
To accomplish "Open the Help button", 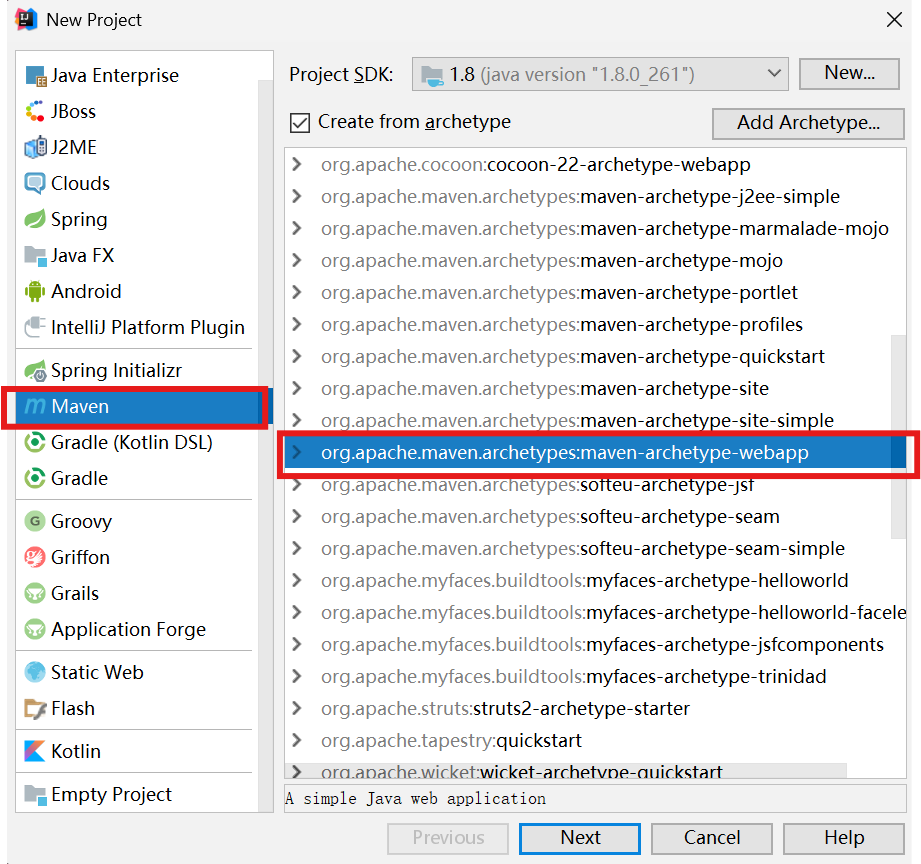I will point(843,838).
